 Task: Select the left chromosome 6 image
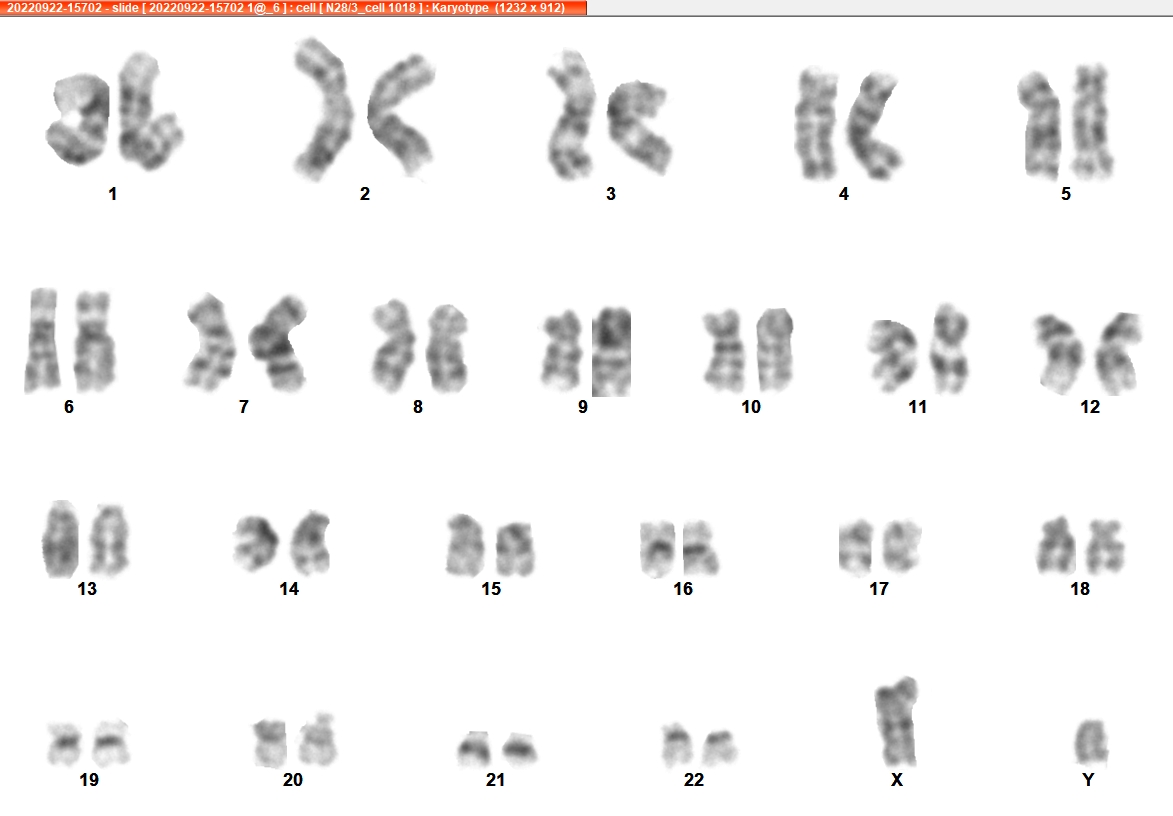click(43, 340)
